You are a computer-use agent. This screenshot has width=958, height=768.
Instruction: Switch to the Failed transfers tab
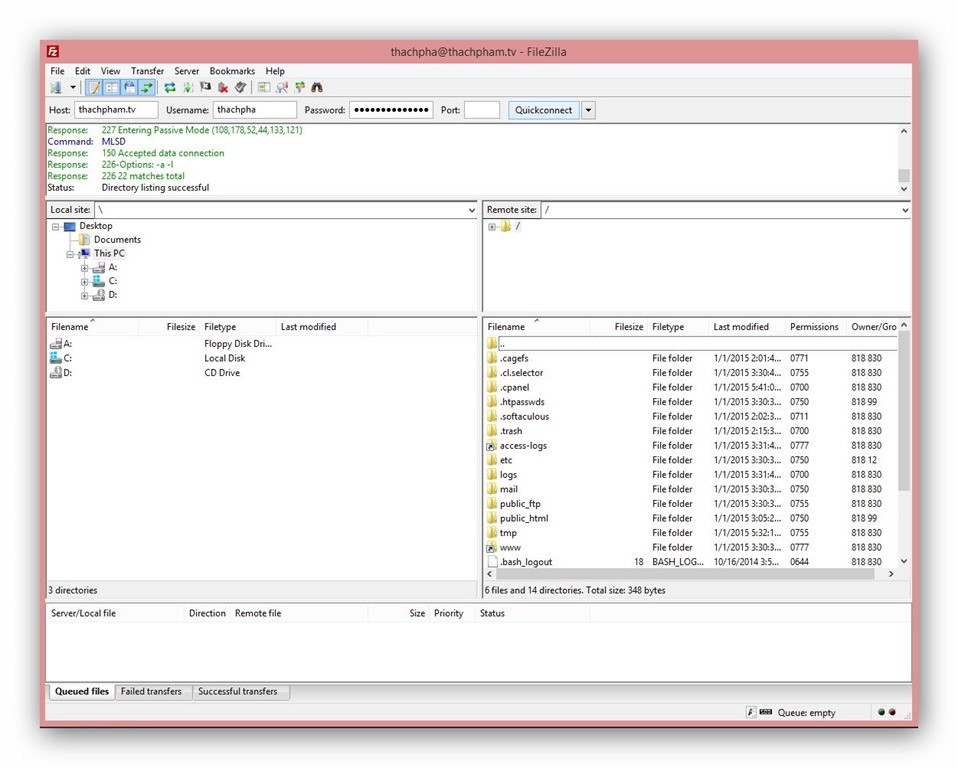click(x=151, y=691)
